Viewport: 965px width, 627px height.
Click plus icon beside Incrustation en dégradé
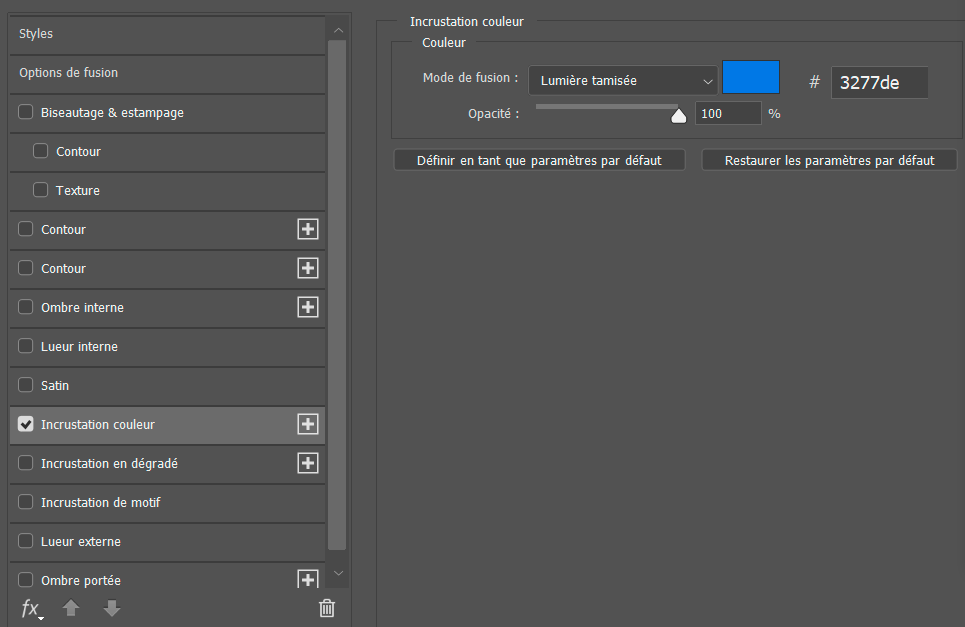tap(308, 464)
